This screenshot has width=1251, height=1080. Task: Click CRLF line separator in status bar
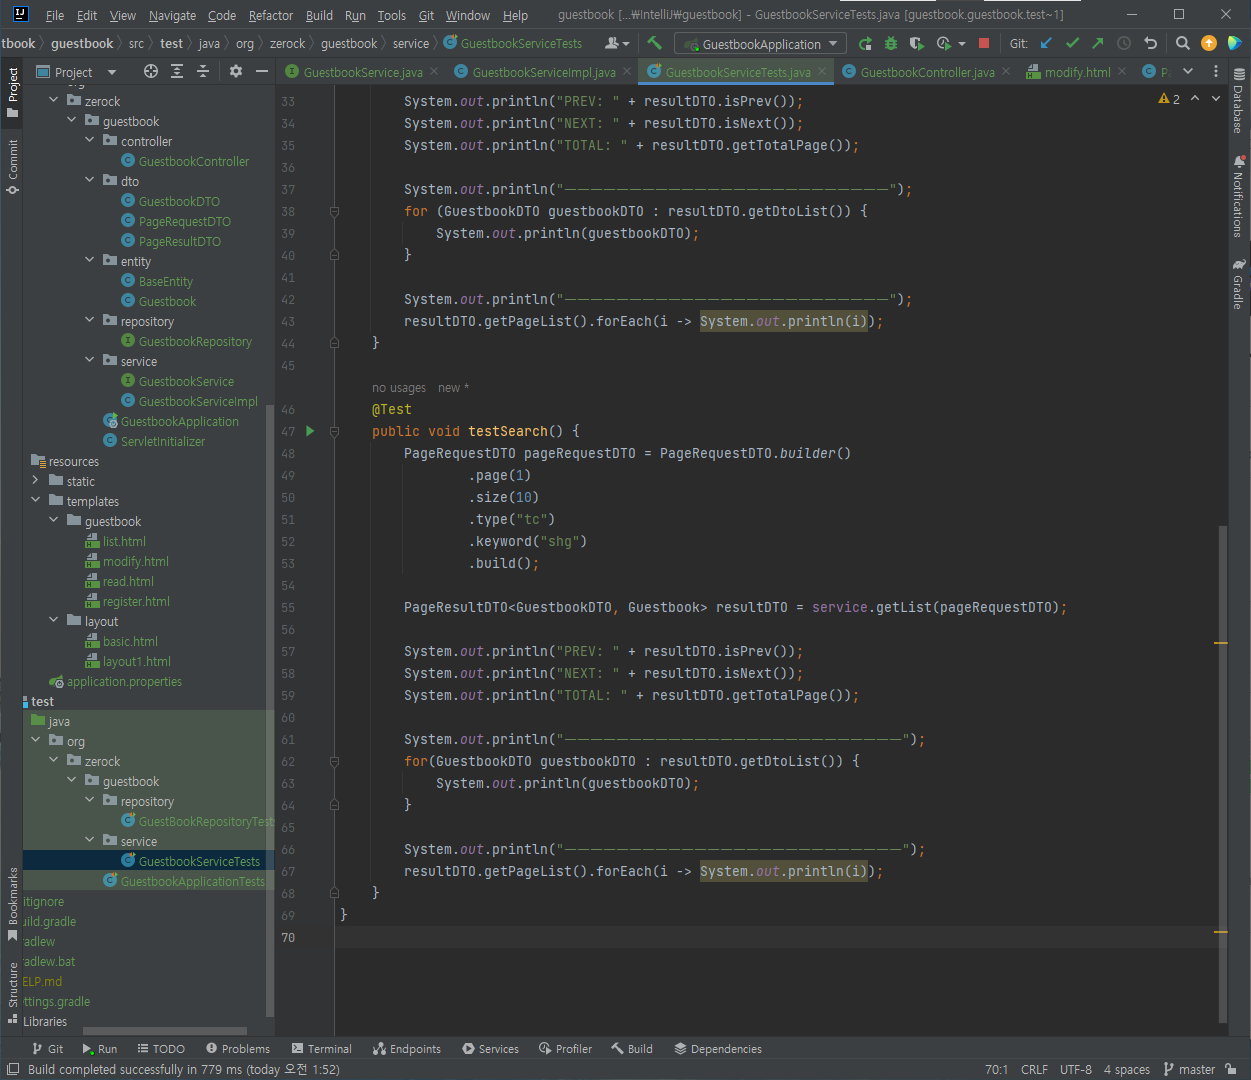[1035, 1069]
